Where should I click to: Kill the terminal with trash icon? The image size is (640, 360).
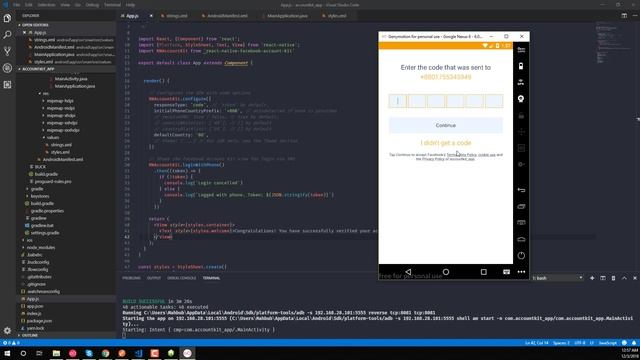pos(613,278)
